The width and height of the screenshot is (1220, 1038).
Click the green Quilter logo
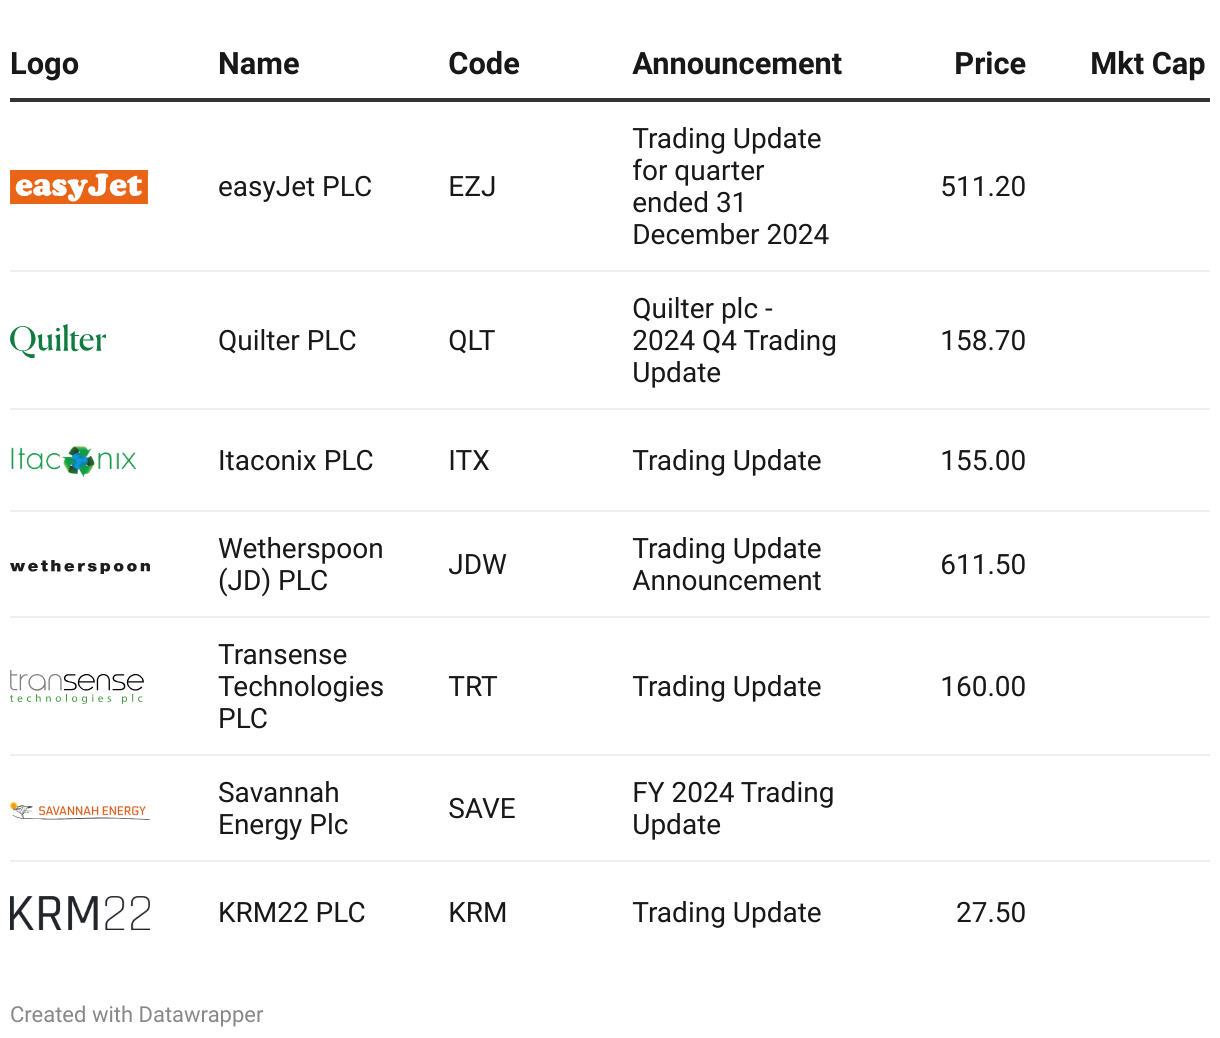pos(58,341)
